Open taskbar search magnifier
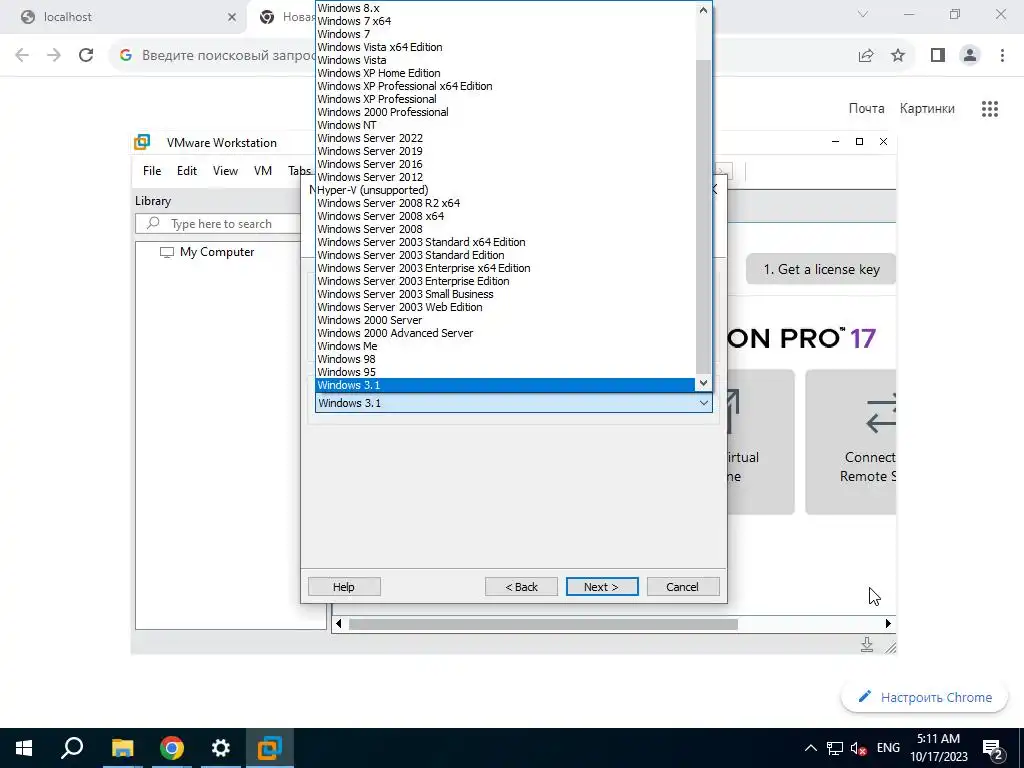The height and width of the screenshot is (768, 1024). tap(72, 748)
